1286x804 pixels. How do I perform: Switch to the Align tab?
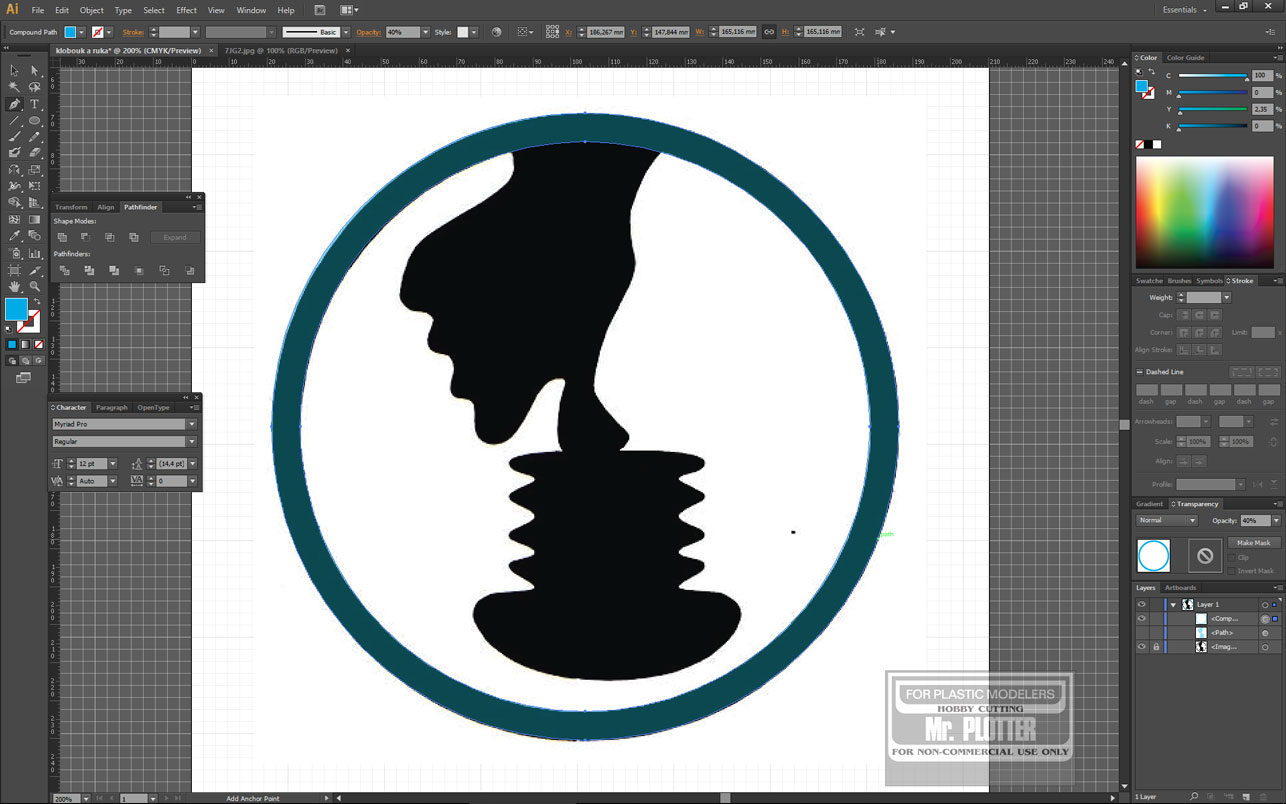[x=106, y=207]
